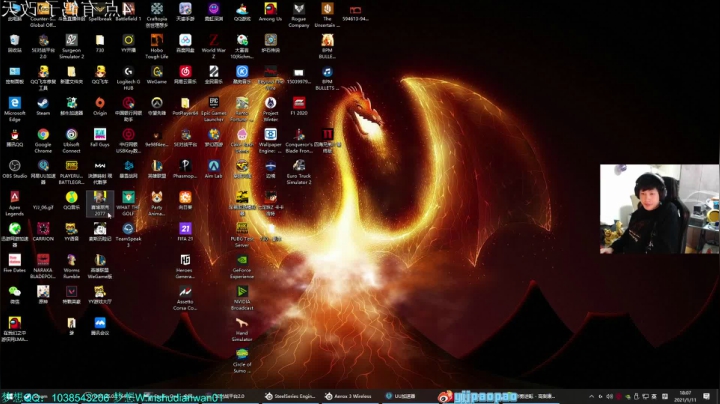Launch Ubisoft Connect shortcut
The height and width of the screenshot is (404, 720).
[x=72, y=140]
